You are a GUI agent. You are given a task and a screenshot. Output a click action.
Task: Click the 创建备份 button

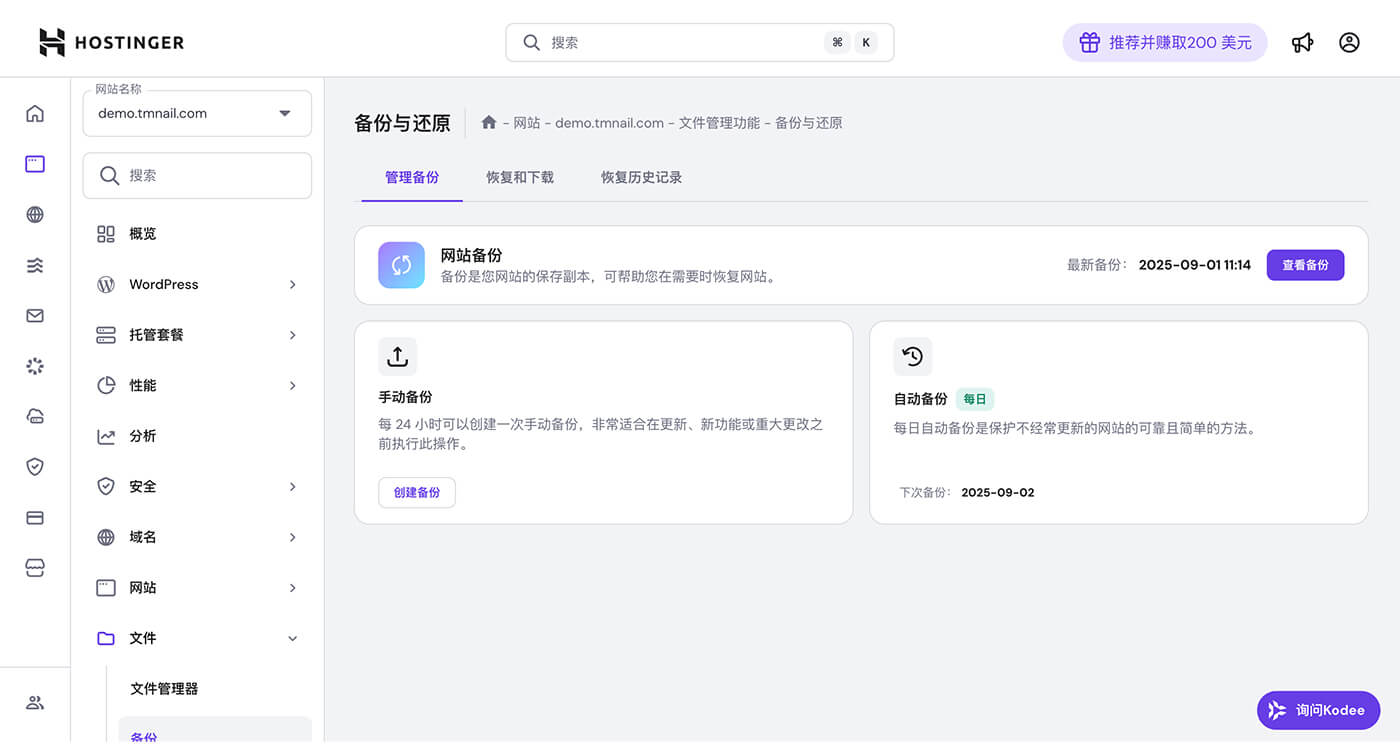point(417,493)
